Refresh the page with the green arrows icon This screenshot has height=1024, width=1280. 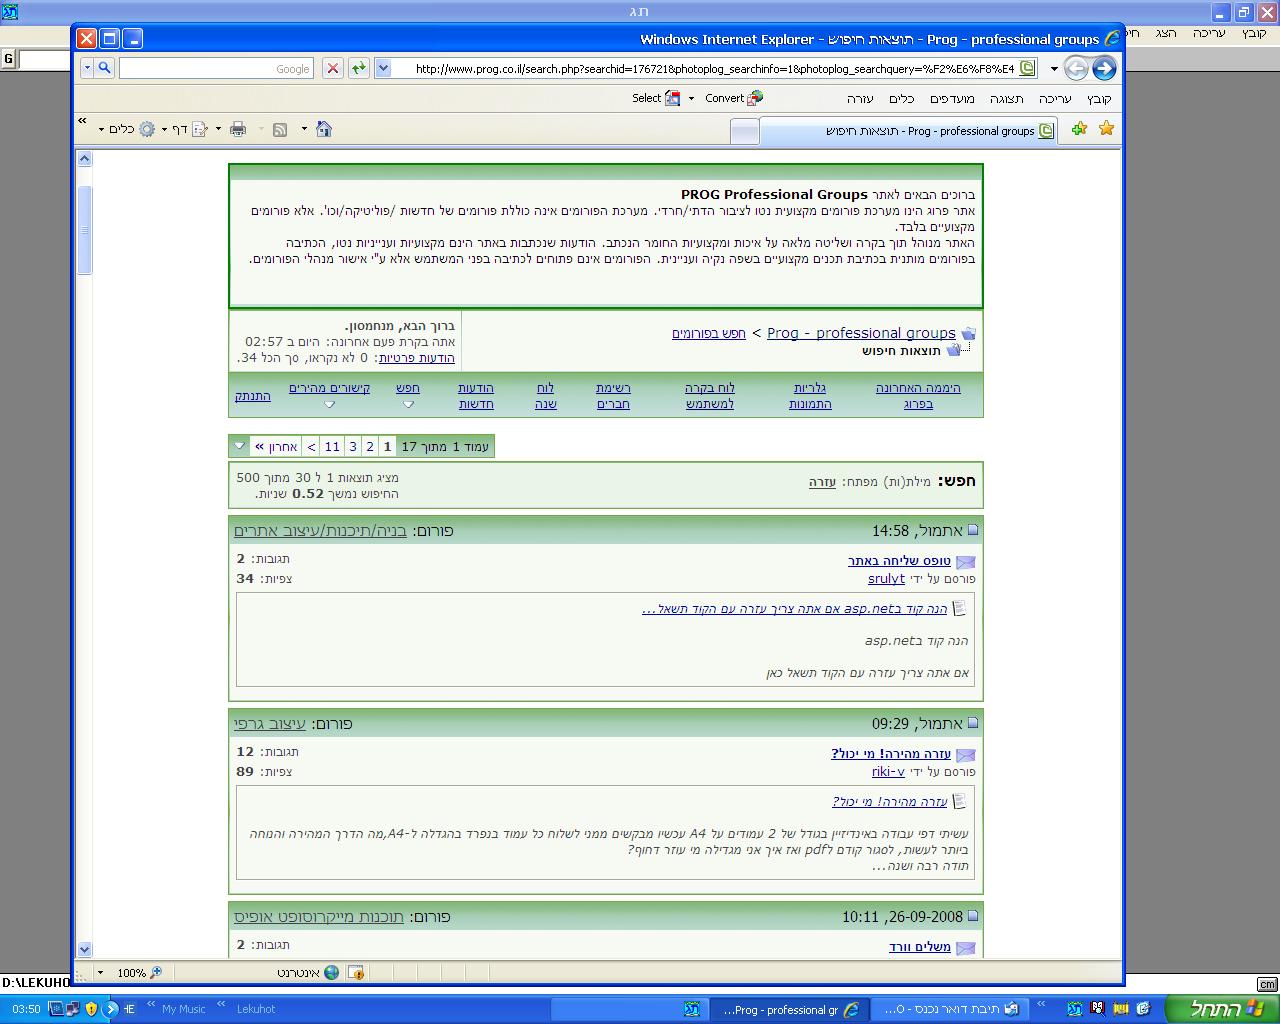pos(358,68)
